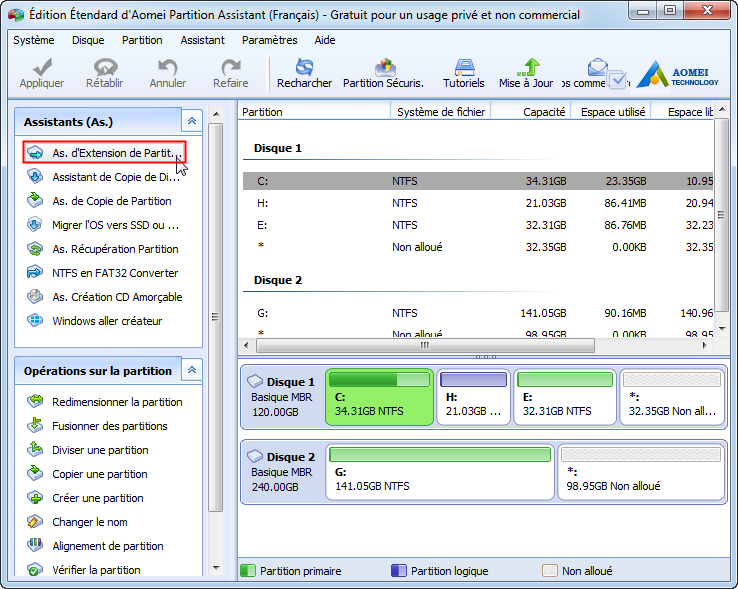Click the As. d'Extension de Partition icon

point(35,153)
